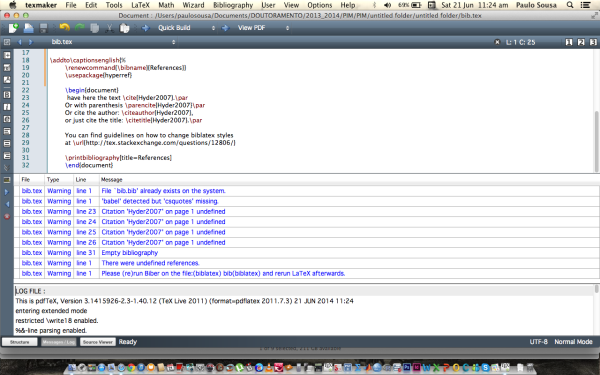Click the red stop process icon

click(x=7, y=217)
